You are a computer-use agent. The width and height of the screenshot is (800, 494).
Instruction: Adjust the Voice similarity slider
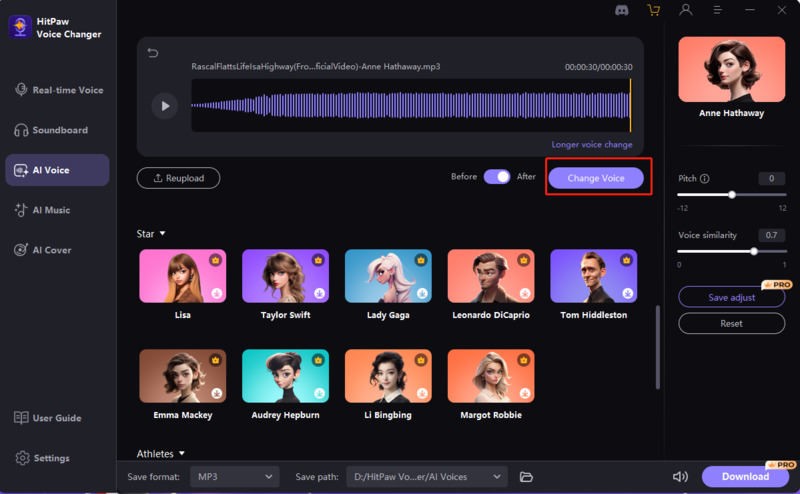[x=754, y=252]
